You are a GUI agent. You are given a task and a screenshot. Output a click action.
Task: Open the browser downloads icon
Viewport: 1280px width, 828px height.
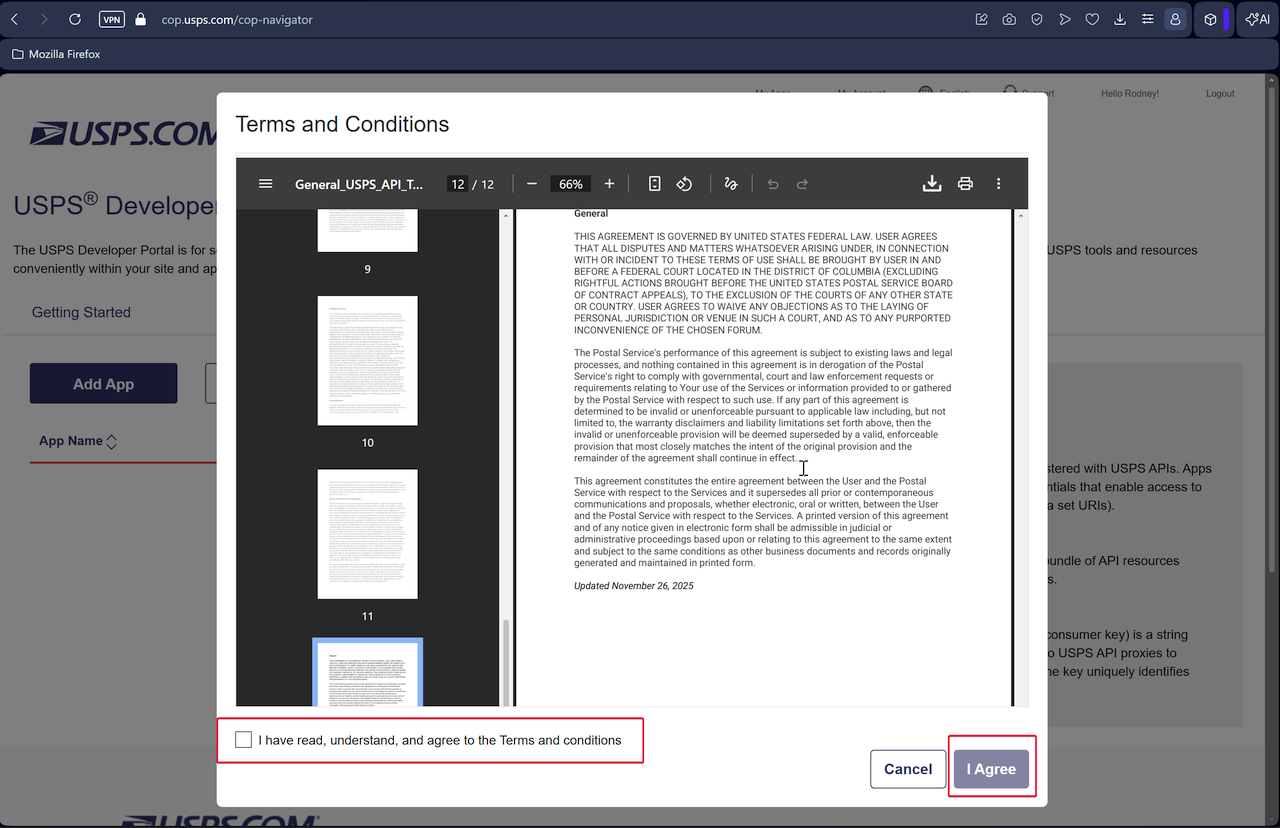click(x=1120, y=19)
